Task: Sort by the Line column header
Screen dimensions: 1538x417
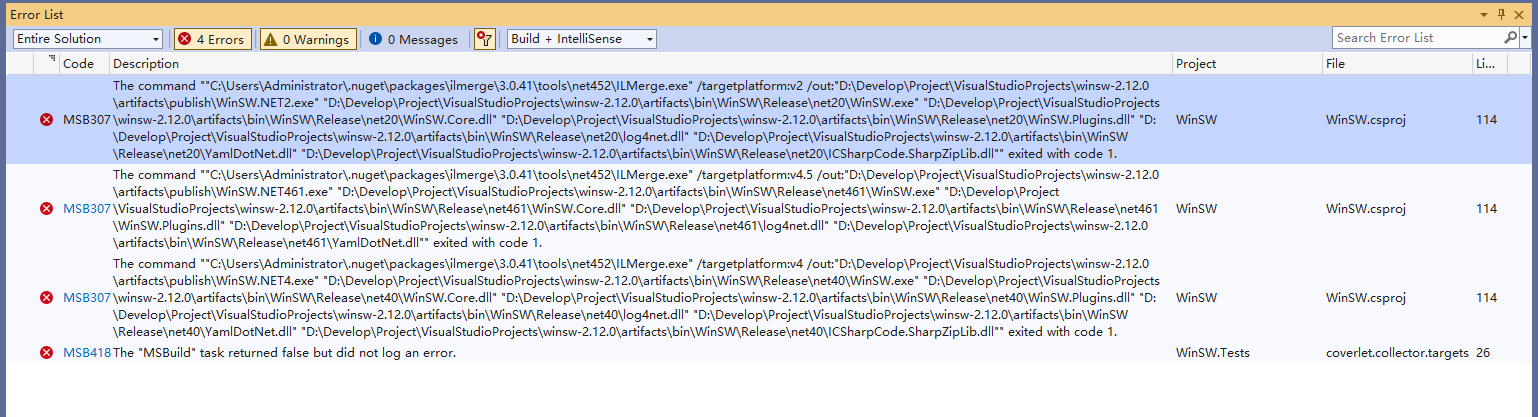Action: tap(1489, 63)
